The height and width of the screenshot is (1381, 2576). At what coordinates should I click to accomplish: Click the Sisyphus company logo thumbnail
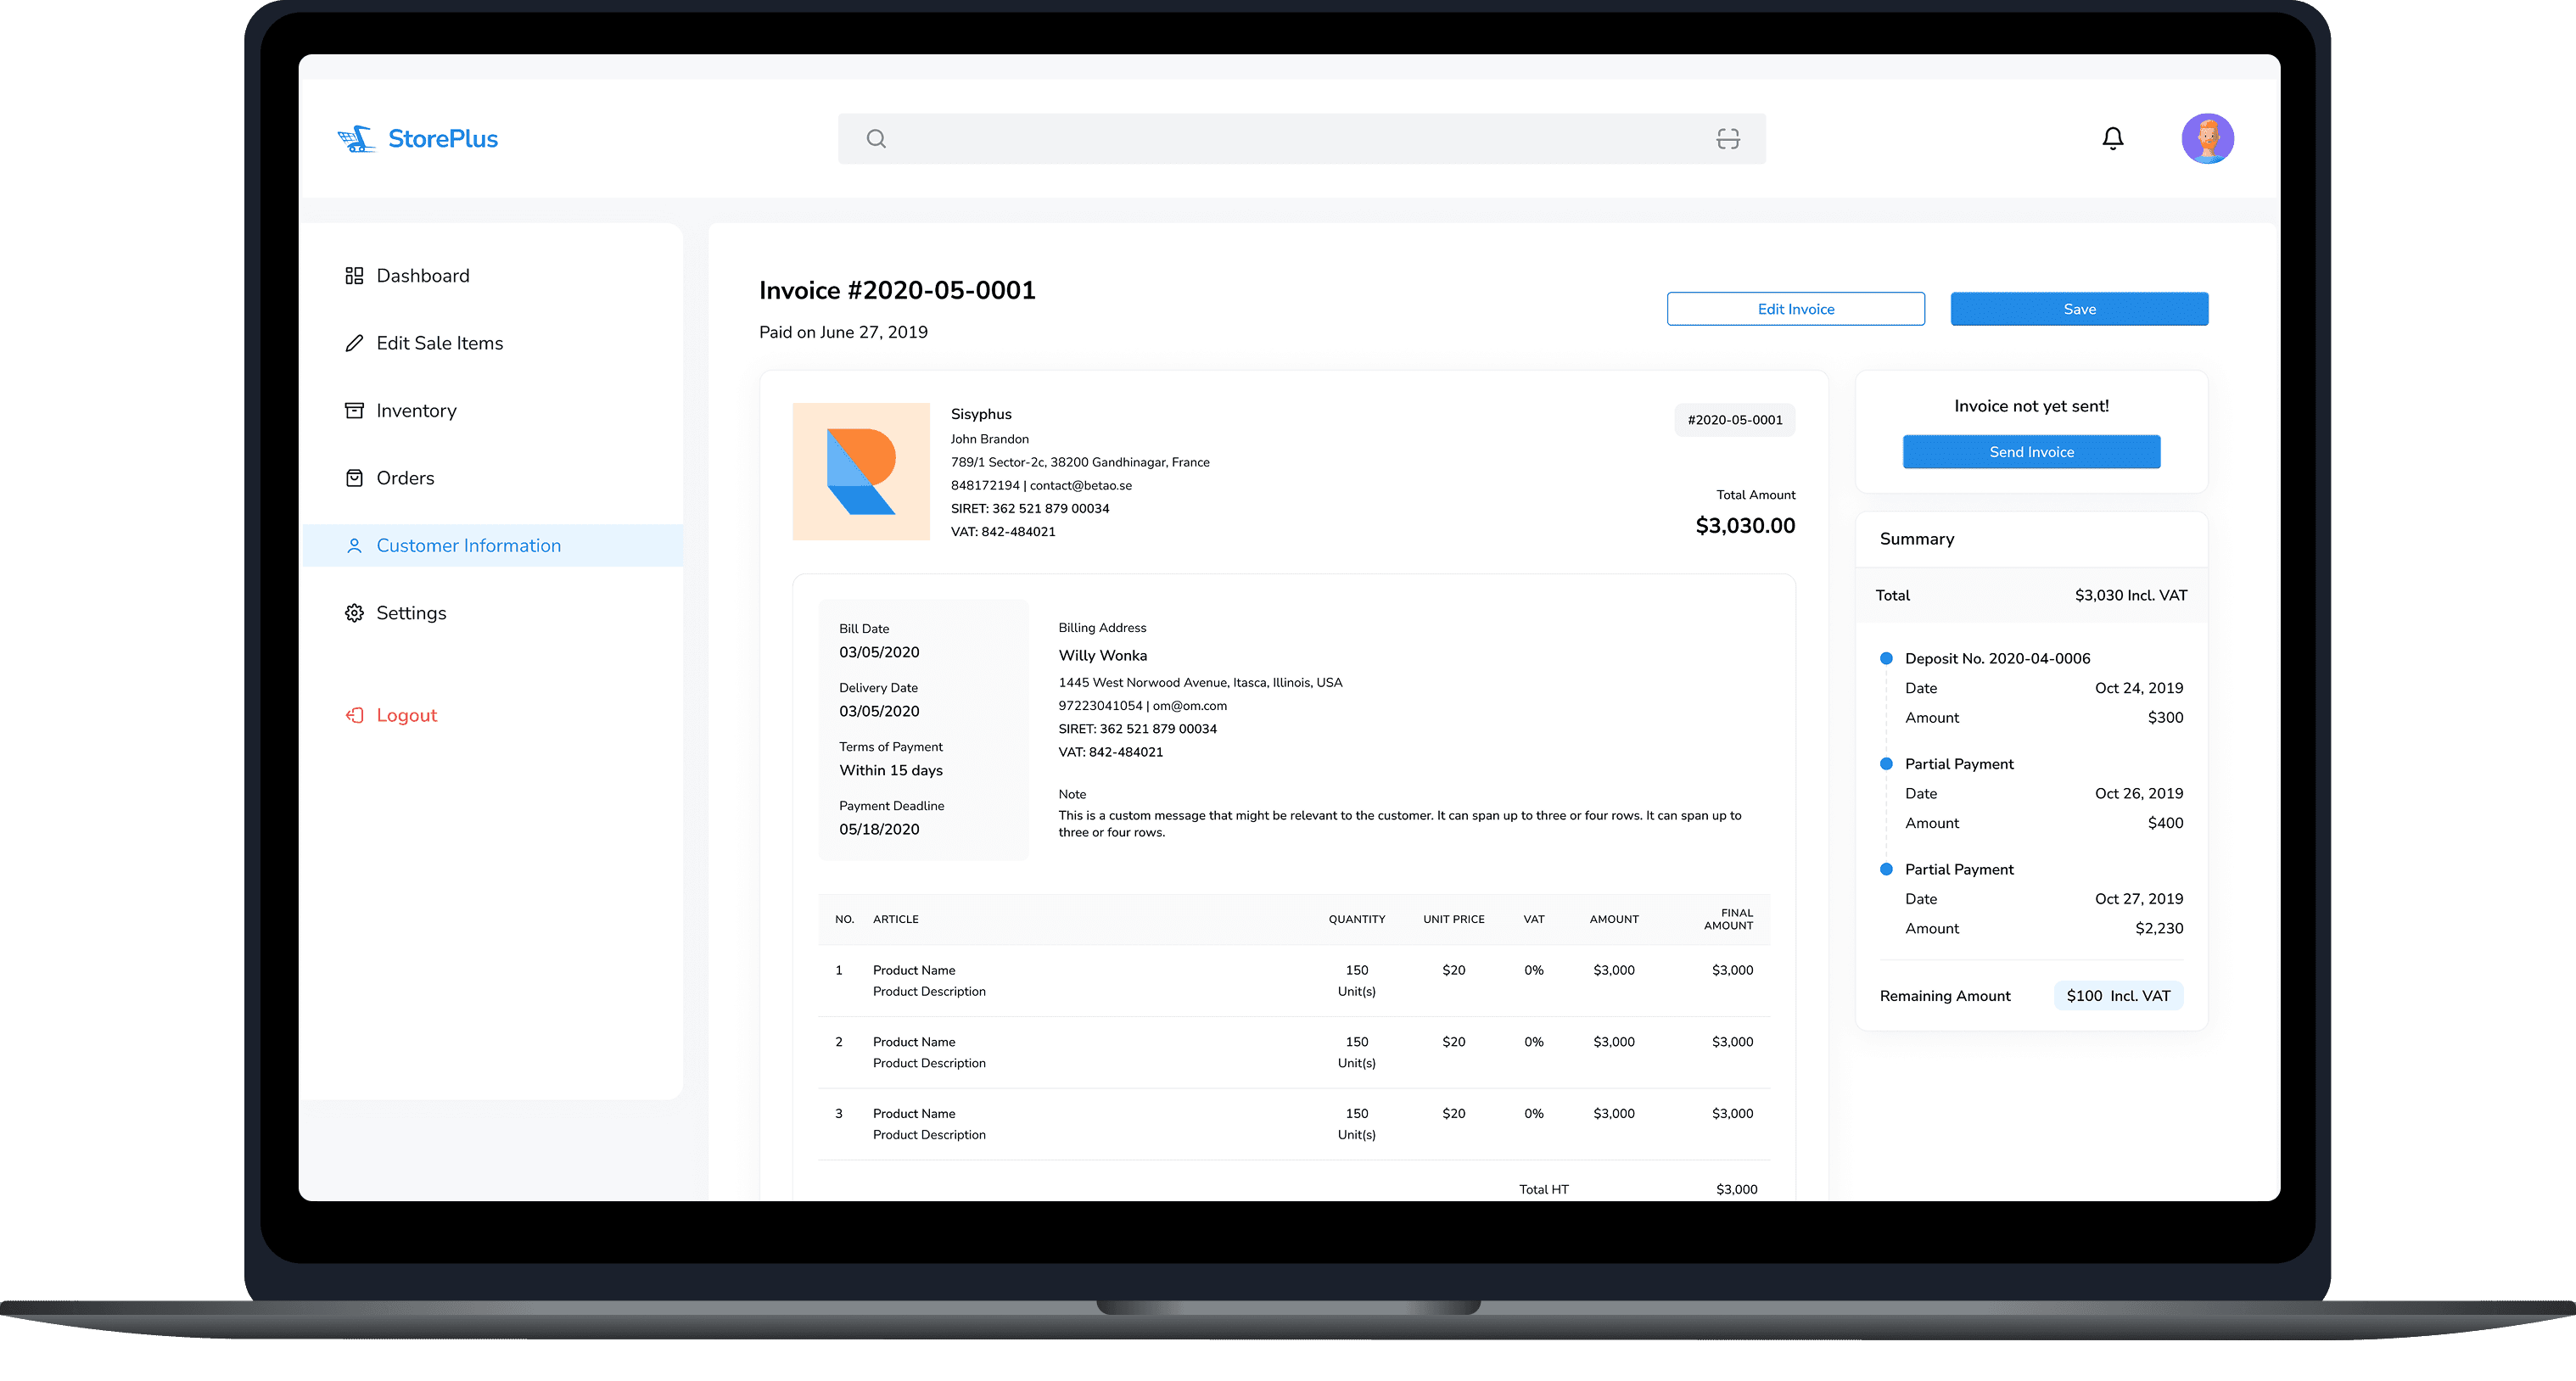(x=860, y=471)
